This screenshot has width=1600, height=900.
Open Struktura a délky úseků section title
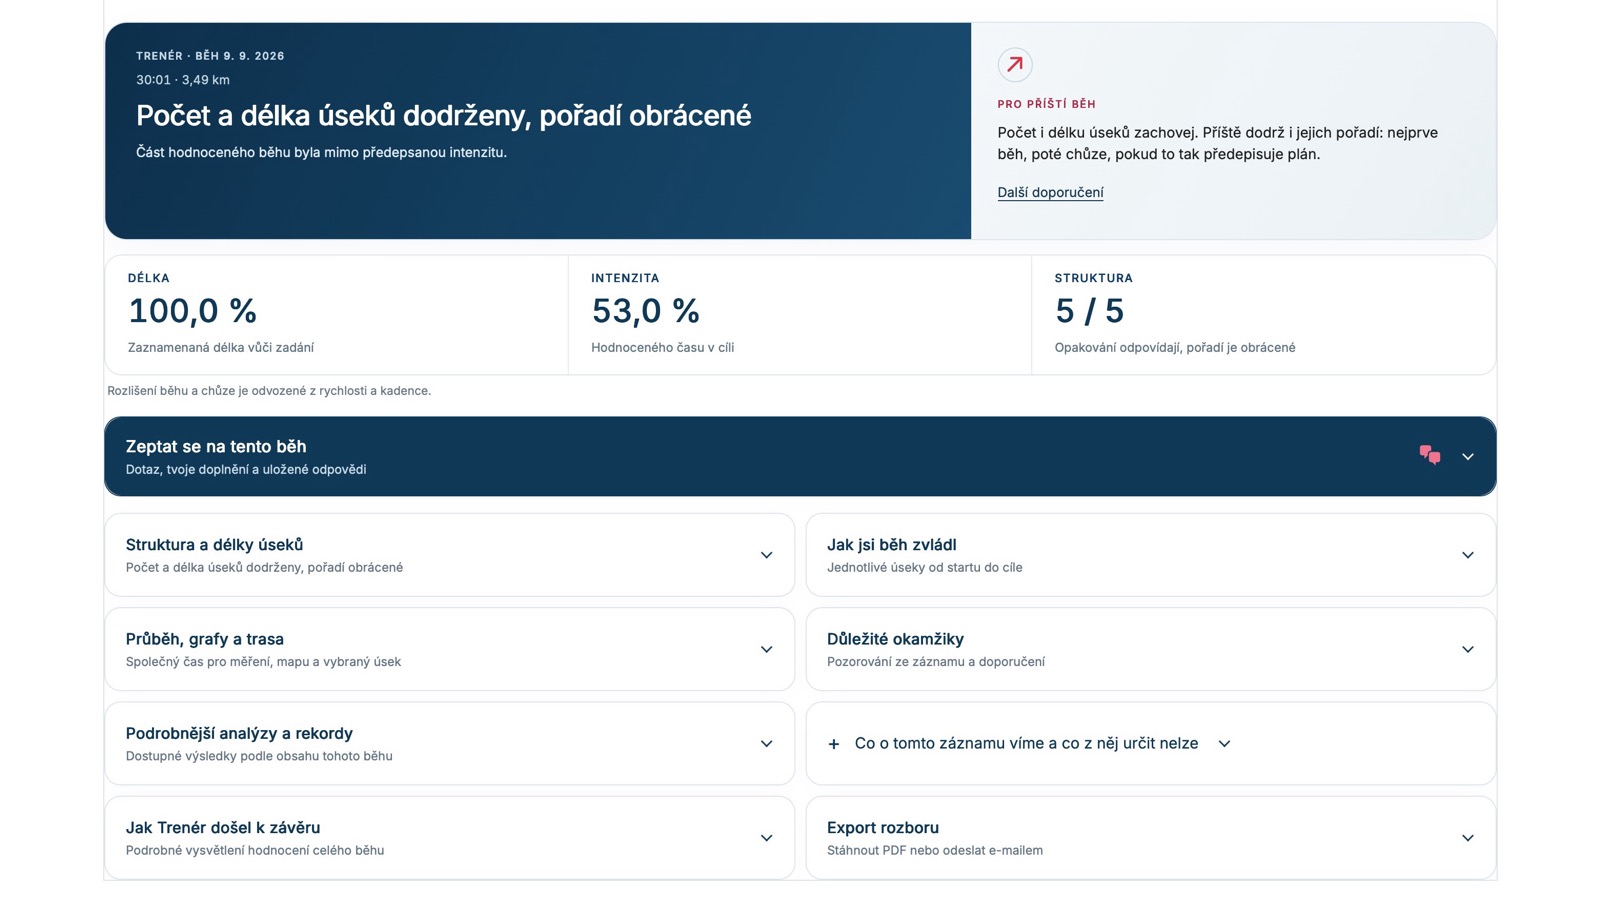pos(214,545)
